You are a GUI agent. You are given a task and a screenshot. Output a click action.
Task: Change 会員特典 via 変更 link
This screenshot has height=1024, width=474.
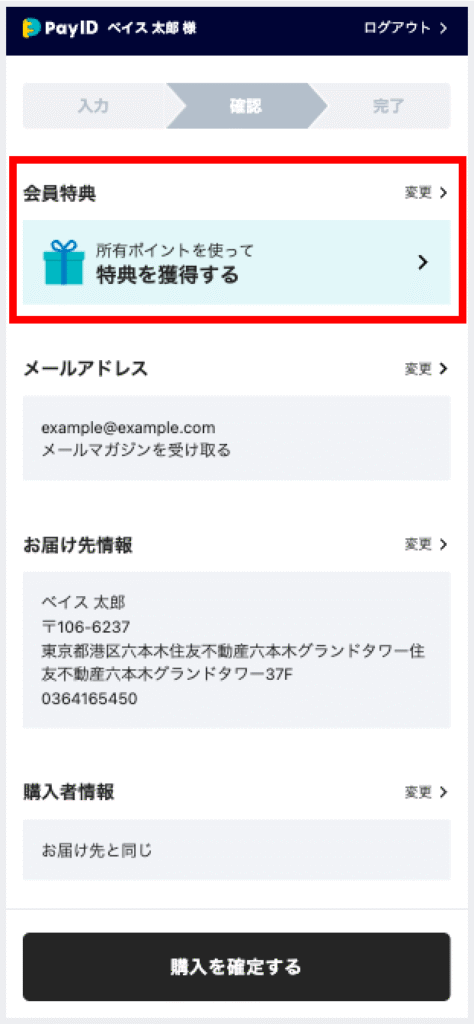coord(426,193)
